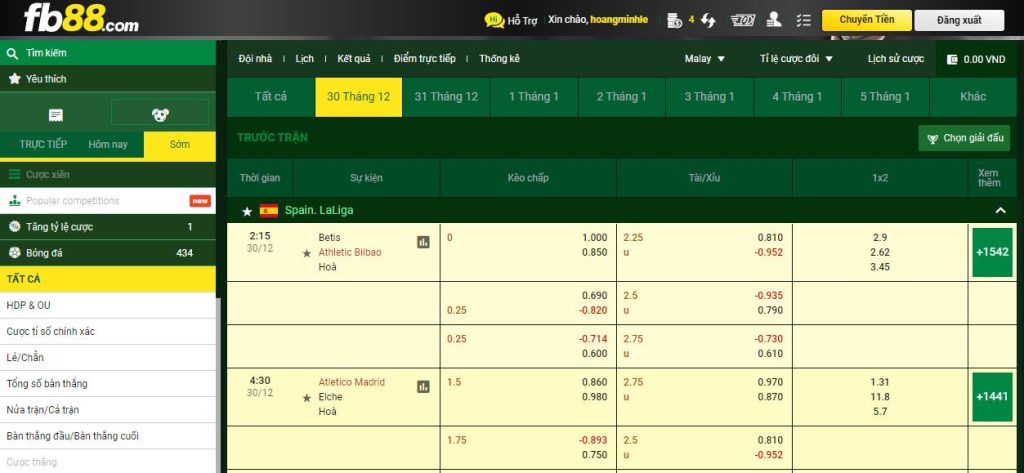
Task: Click the hoangminhle username
Action: click(x=619, y=20)
